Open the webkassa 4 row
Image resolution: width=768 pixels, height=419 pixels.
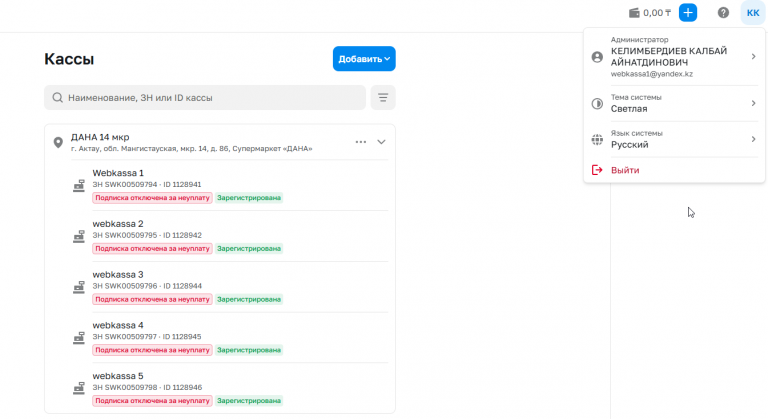coord(229,338)
